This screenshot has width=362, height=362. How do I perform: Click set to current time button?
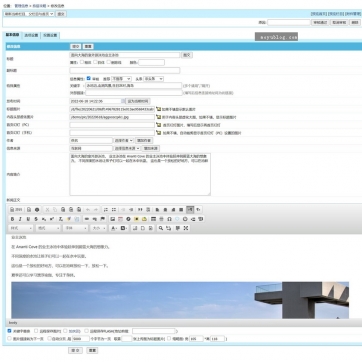(138, 101)
